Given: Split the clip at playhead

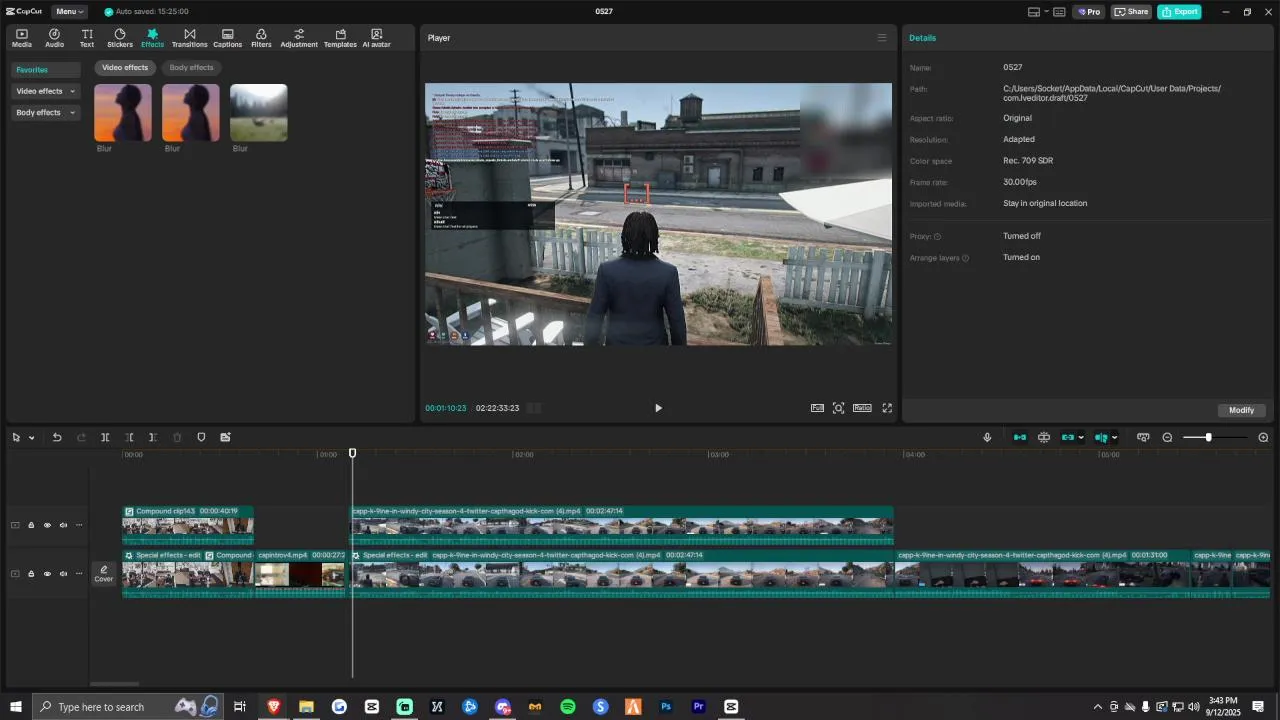Looking at the screenshot, I should [x=105, y=437].
